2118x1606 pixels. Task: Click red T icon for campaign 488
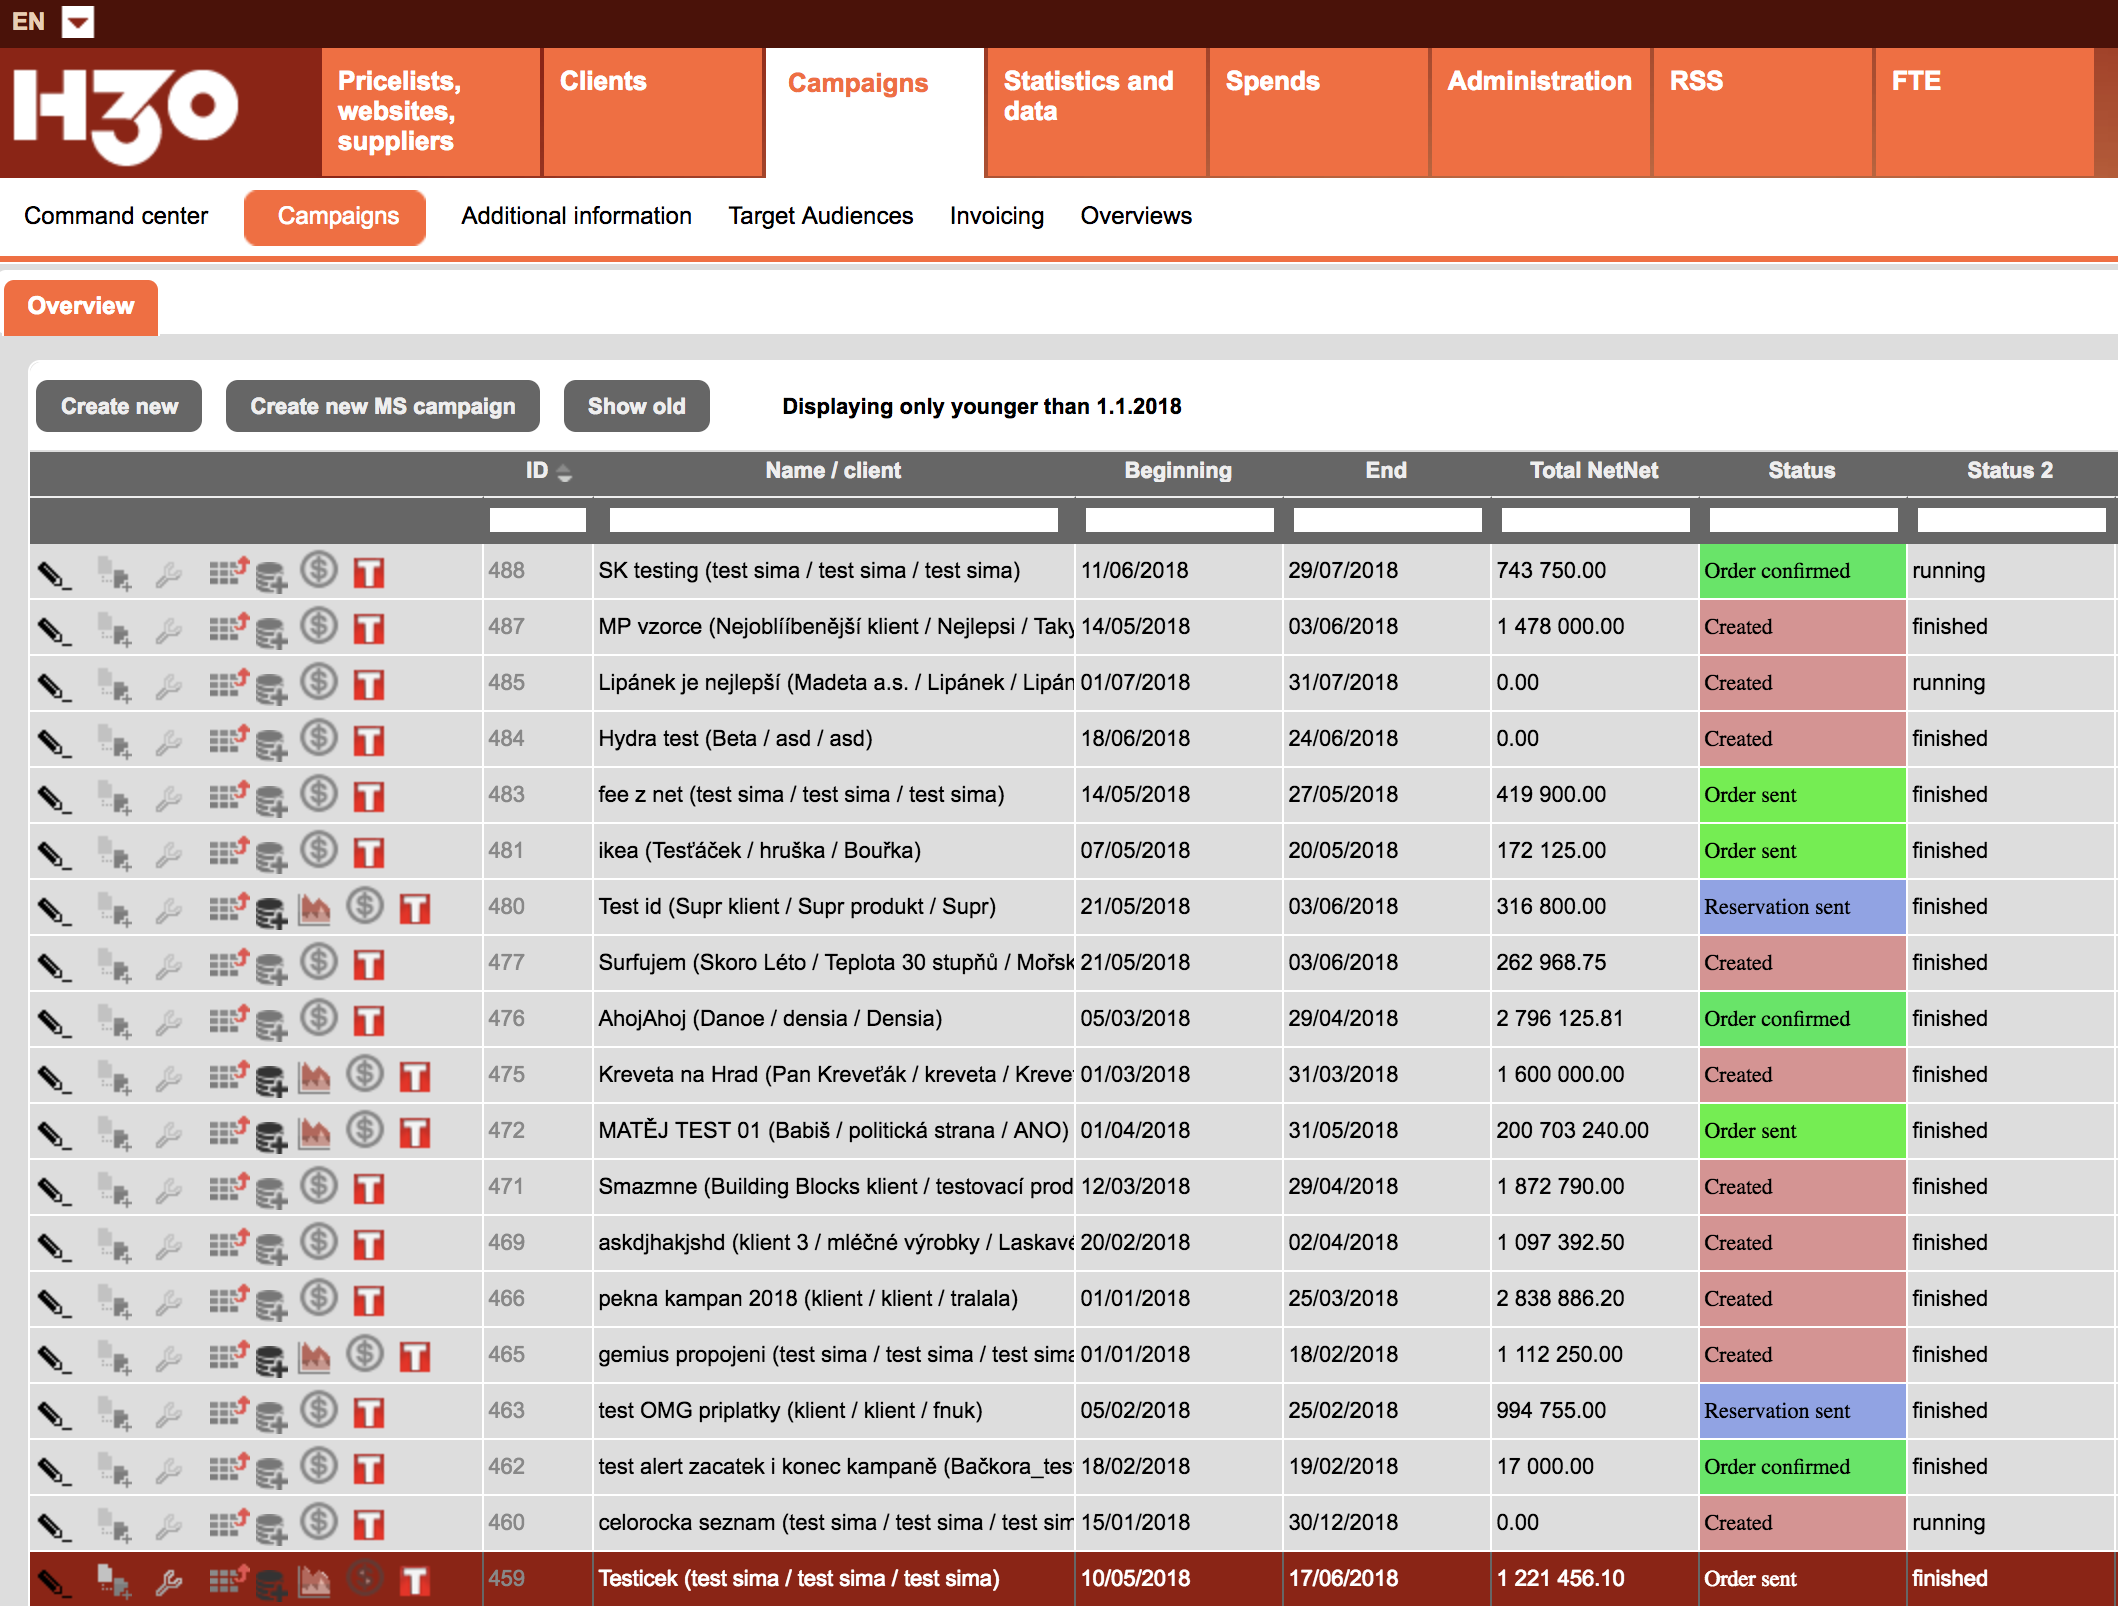click(369, 572)
